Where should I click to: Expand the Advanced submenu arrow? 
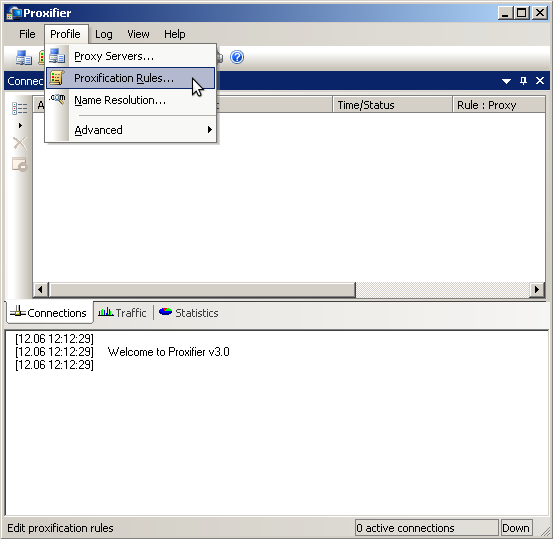click(x=210, y=129)
